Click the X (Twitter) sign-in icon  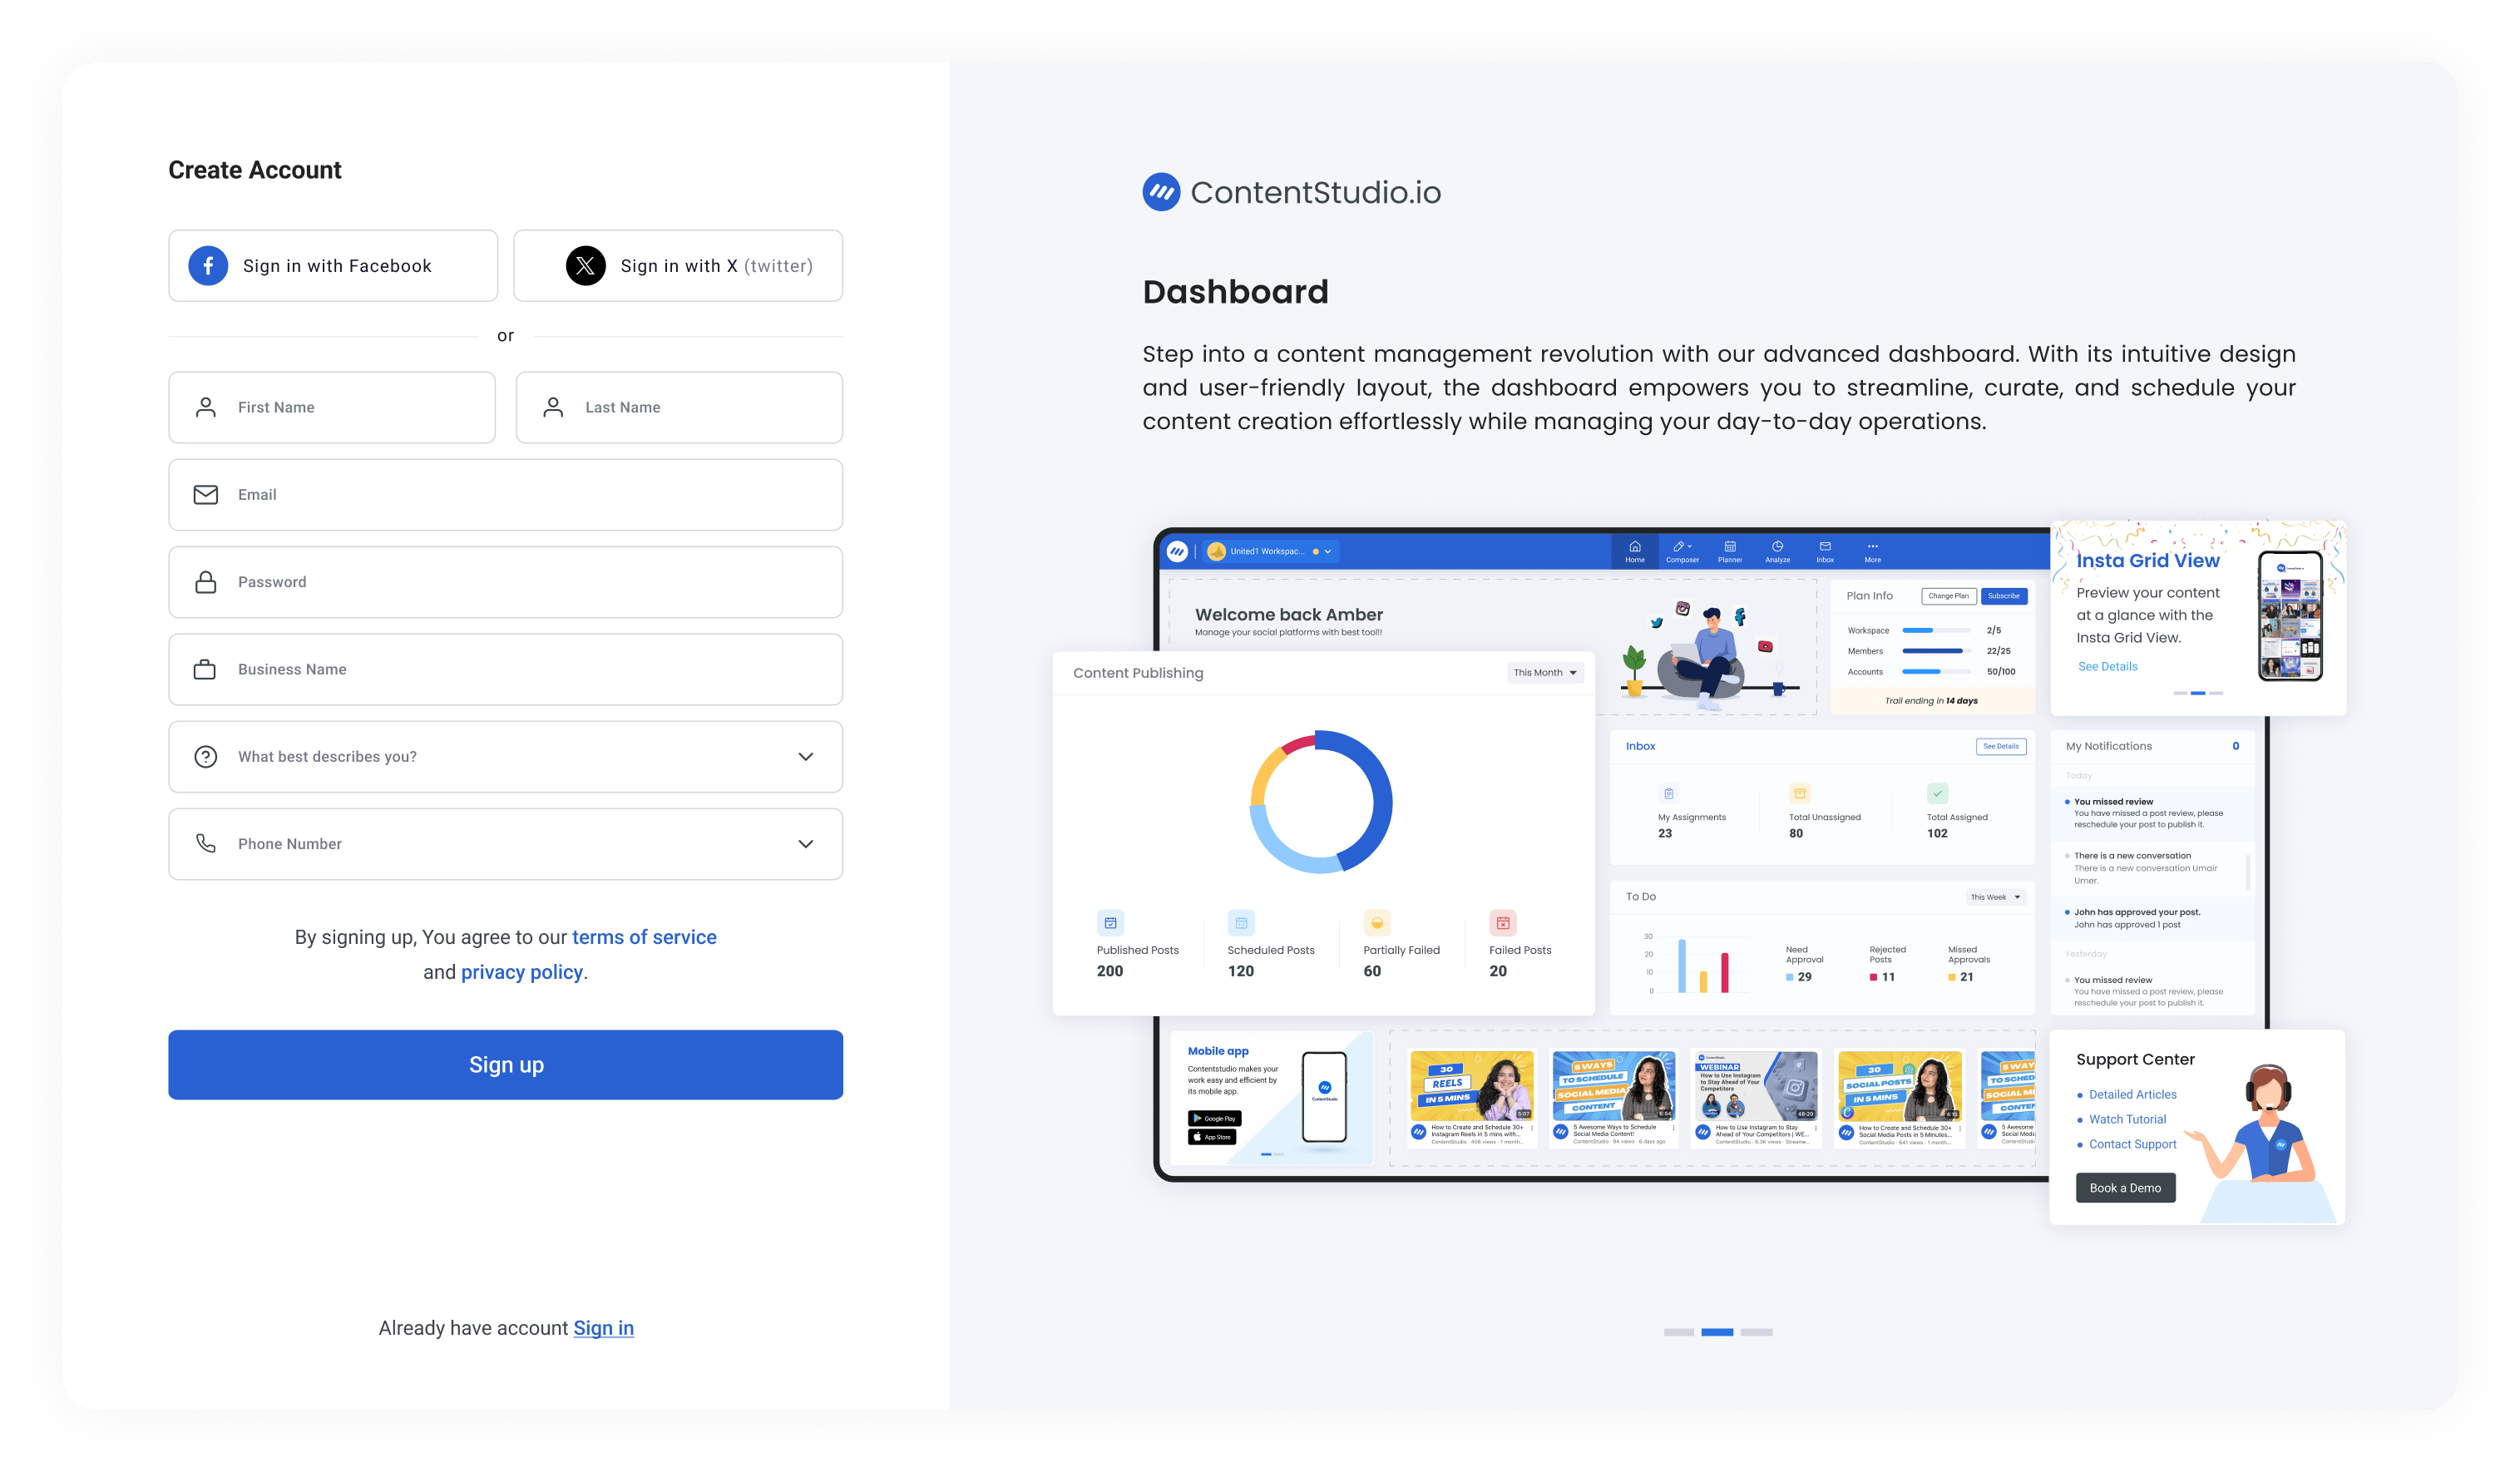[x=584, y=264]
